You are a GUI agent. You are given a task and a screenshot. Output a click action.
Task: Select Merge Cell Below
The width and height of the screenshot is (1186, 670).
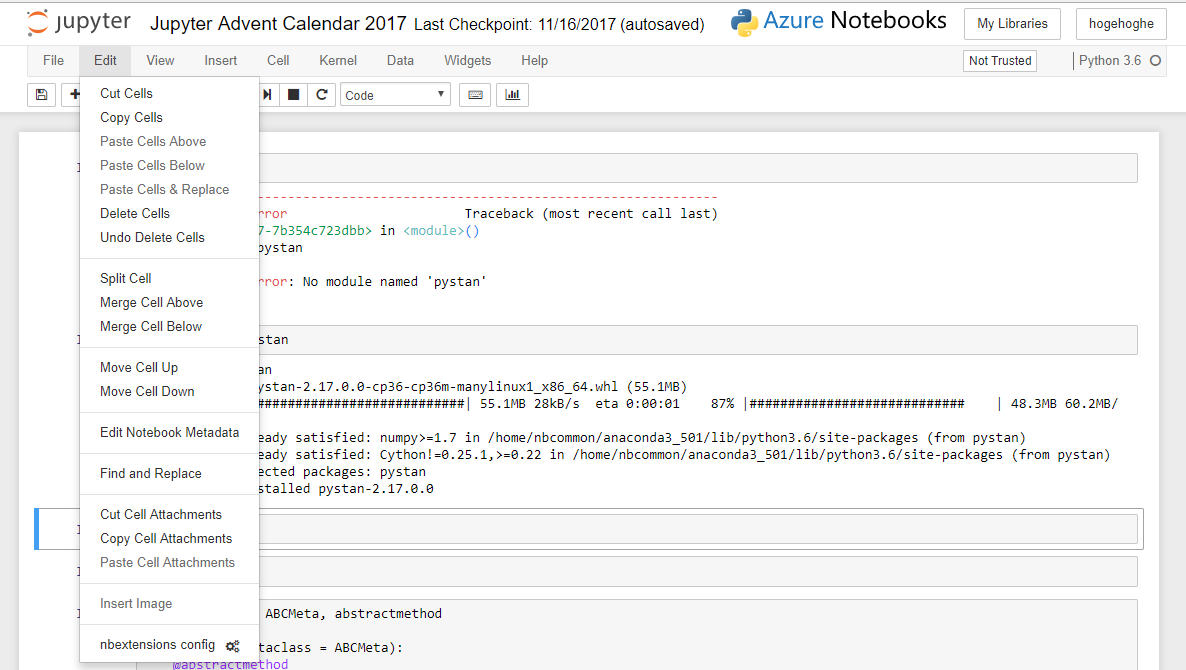point(149,326)
